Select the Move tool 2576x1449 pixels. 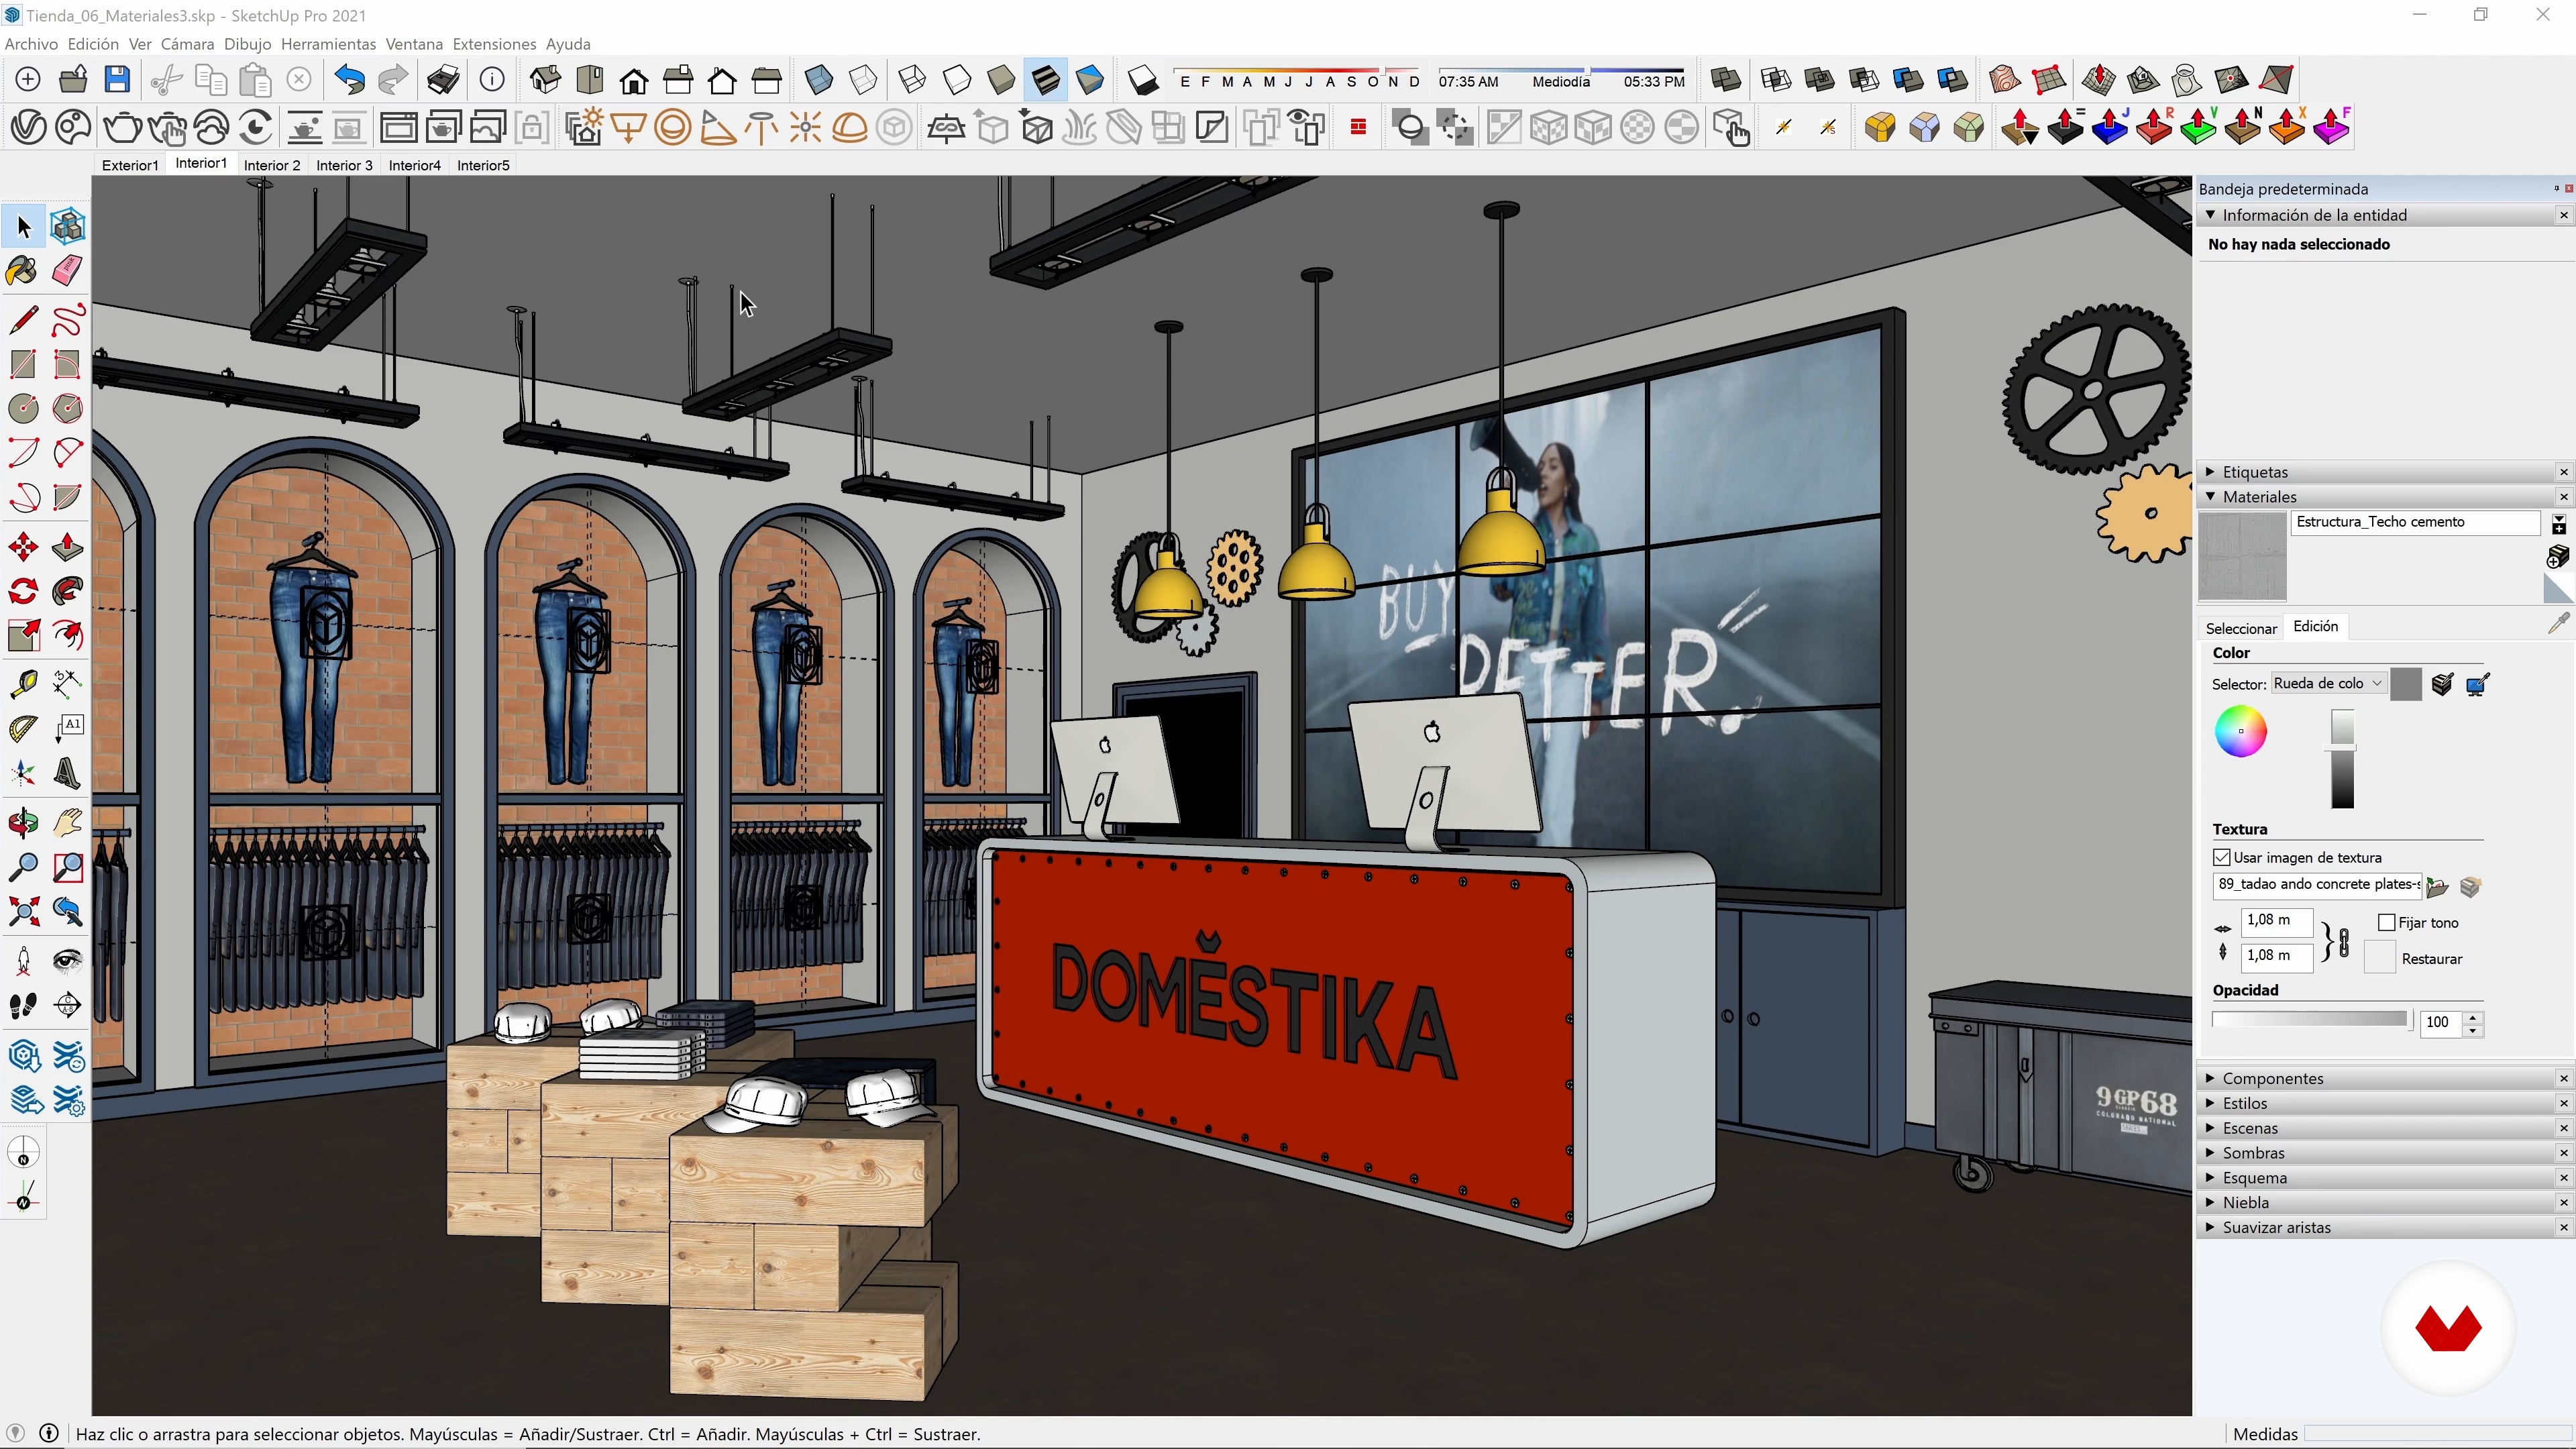23,547
